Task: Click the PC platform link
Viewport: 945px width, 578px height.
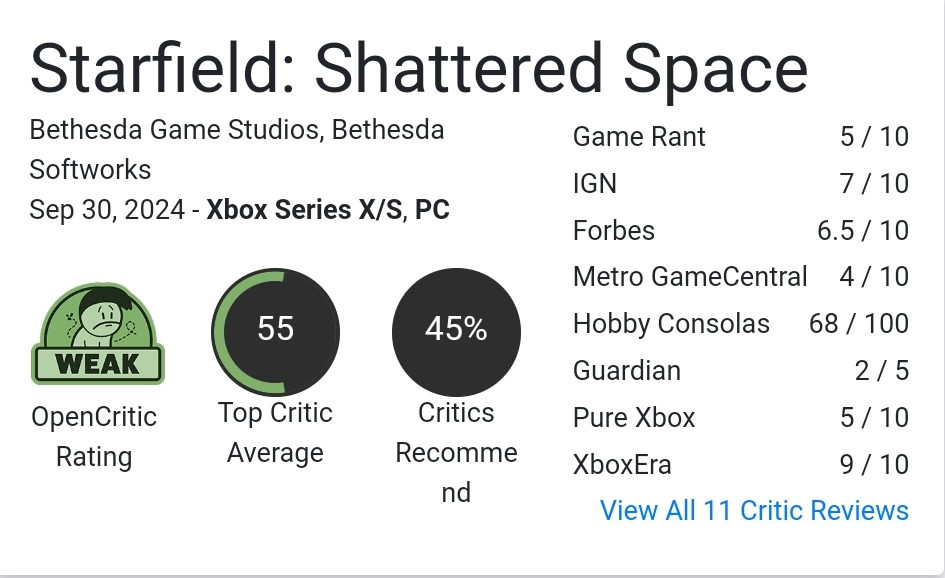Action: [x=432, y=210]
